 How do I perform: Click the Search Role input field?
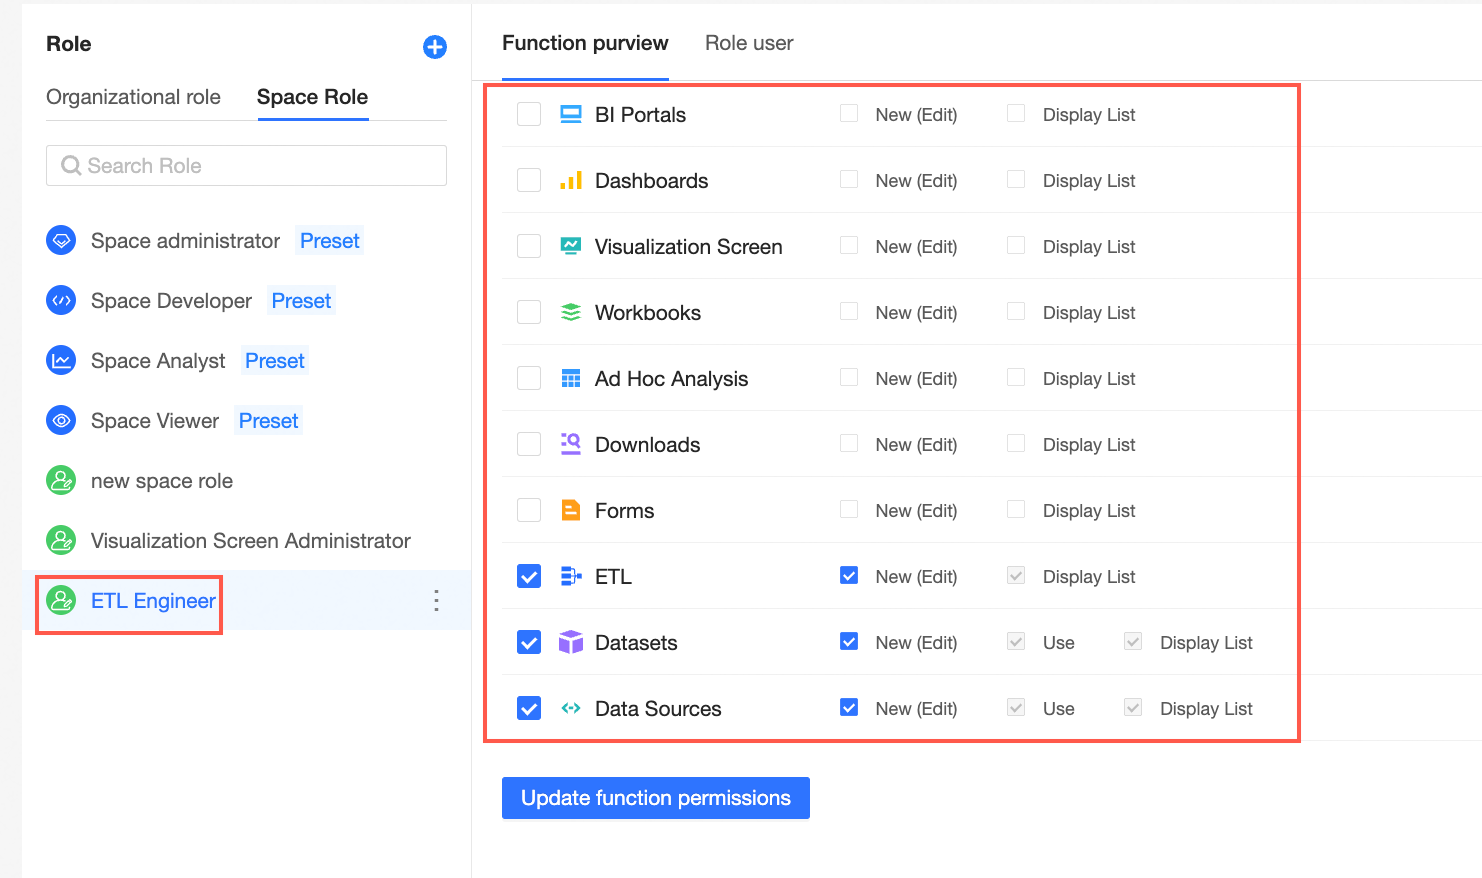[x=246, y=165]
